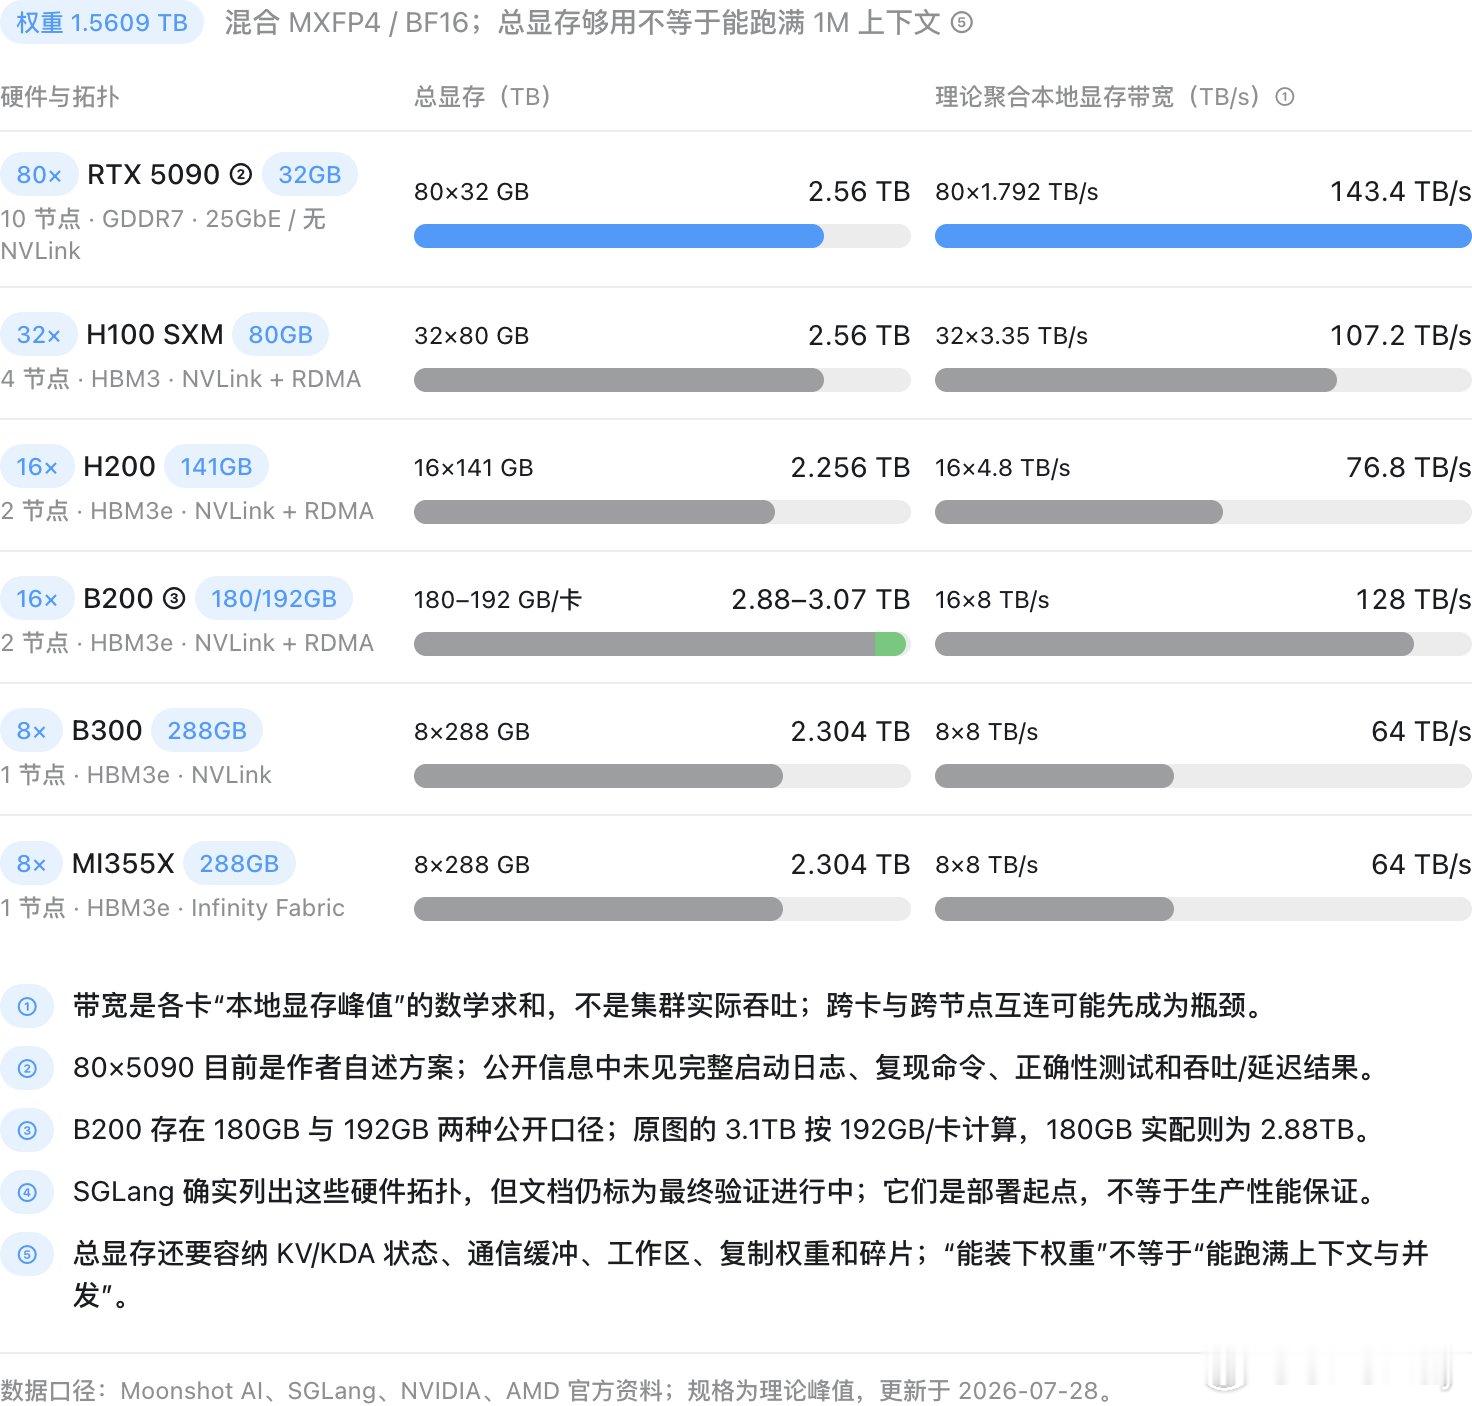Click footnote marker ⑤ after the MXFP4 / BF16 subtitle
1472x1406 pixels.
tap(961, 23)
